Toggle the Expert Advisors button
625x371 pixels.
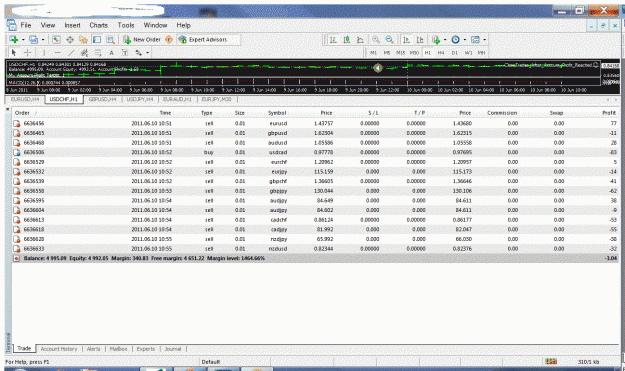coord(203,39)
